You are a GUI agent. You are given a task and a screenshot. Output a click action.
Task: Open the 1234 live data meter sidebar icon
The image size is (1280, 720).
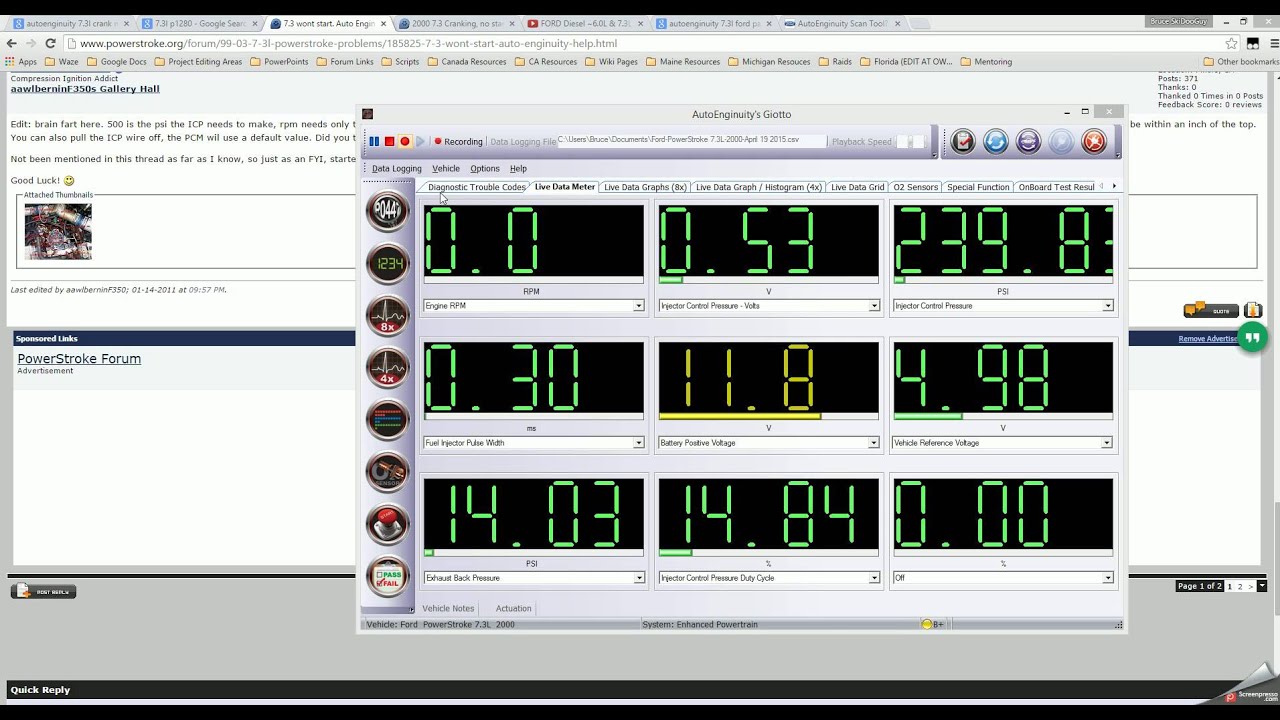click(387, 264)
